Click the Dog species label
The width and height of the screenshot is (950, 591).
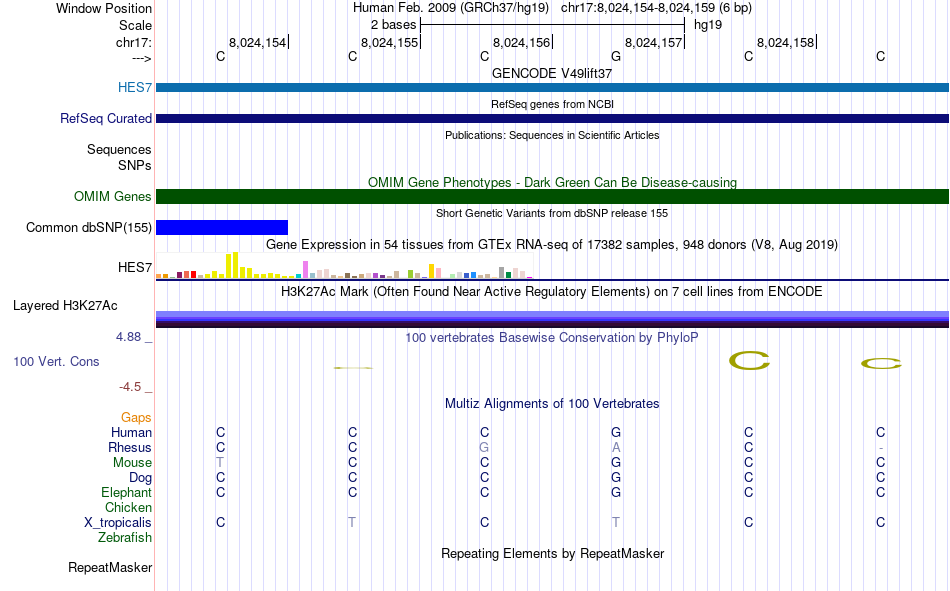tap(140, 478)
